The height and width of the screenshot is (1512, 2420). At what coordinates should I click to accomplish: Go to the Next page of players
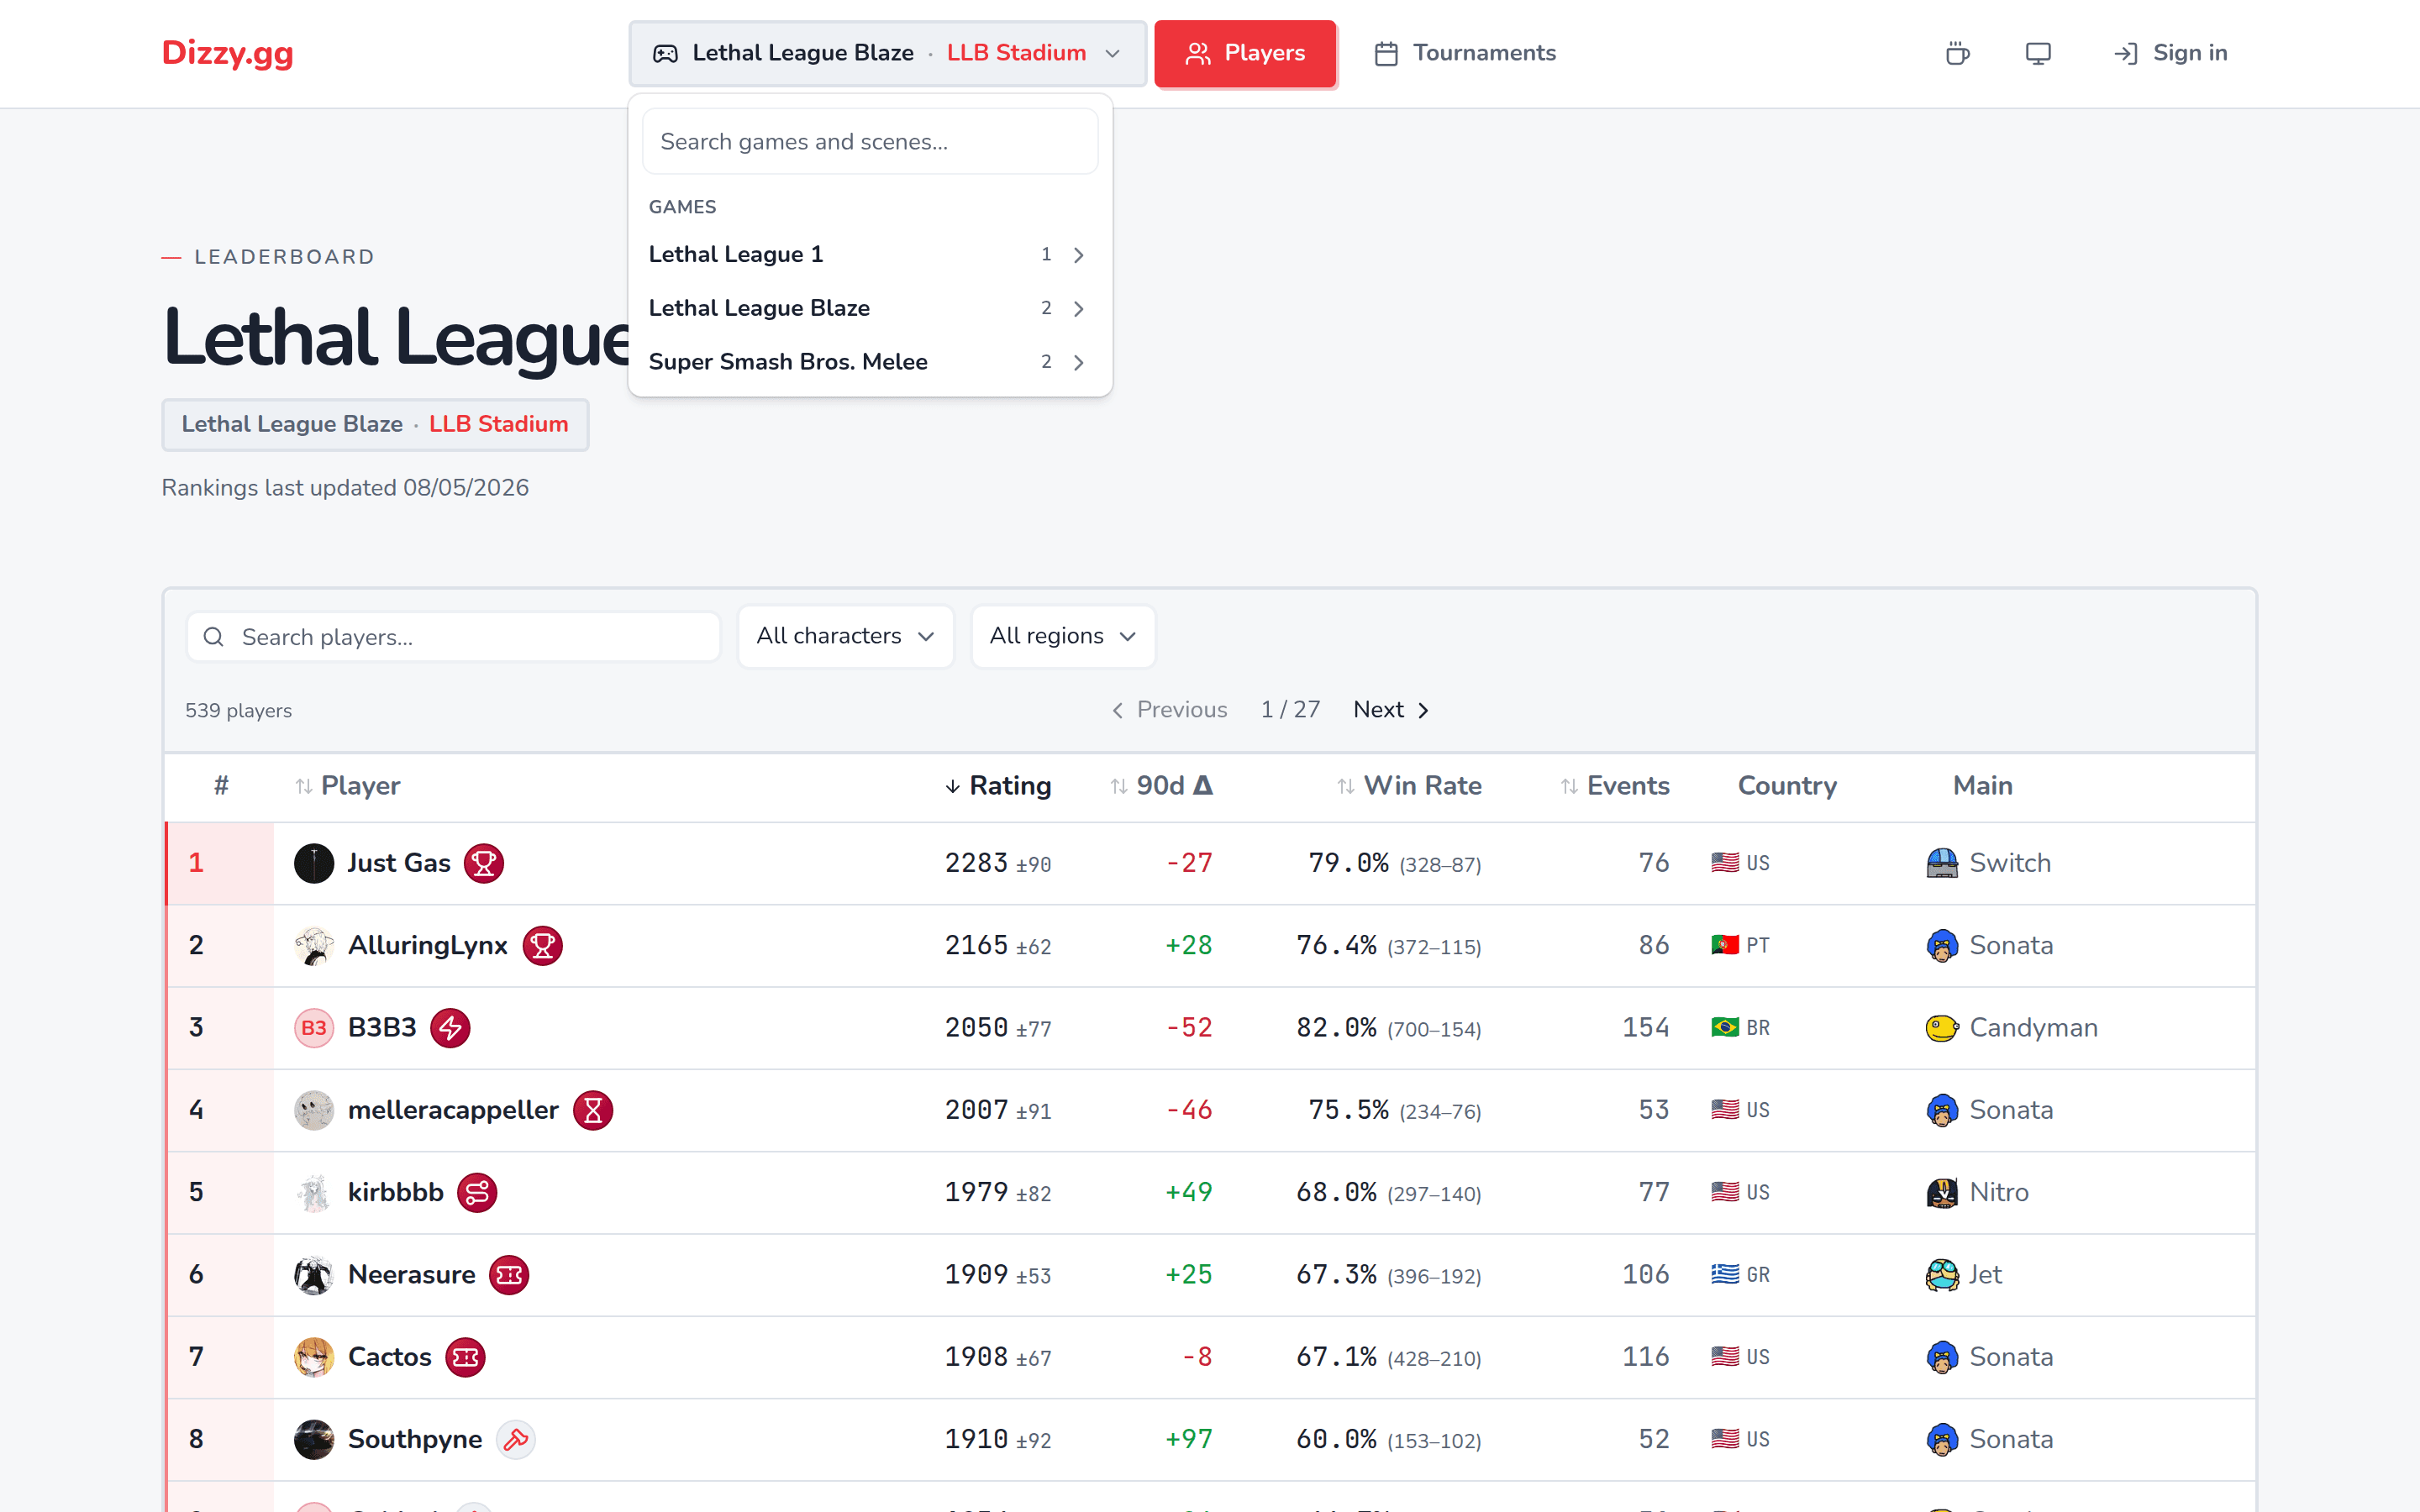click(1391, 710)
